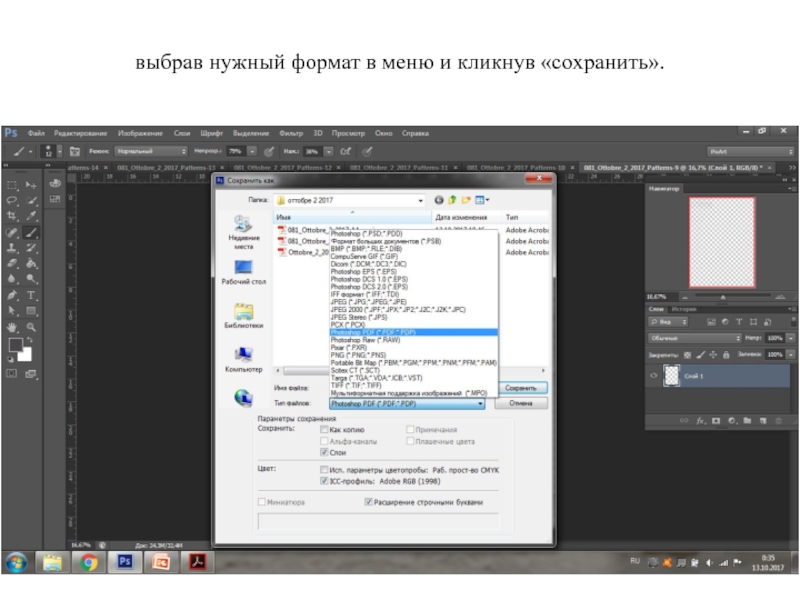Enable the Как копию checkbox
Screen dimensions: 800x600
tap(324, 429)
